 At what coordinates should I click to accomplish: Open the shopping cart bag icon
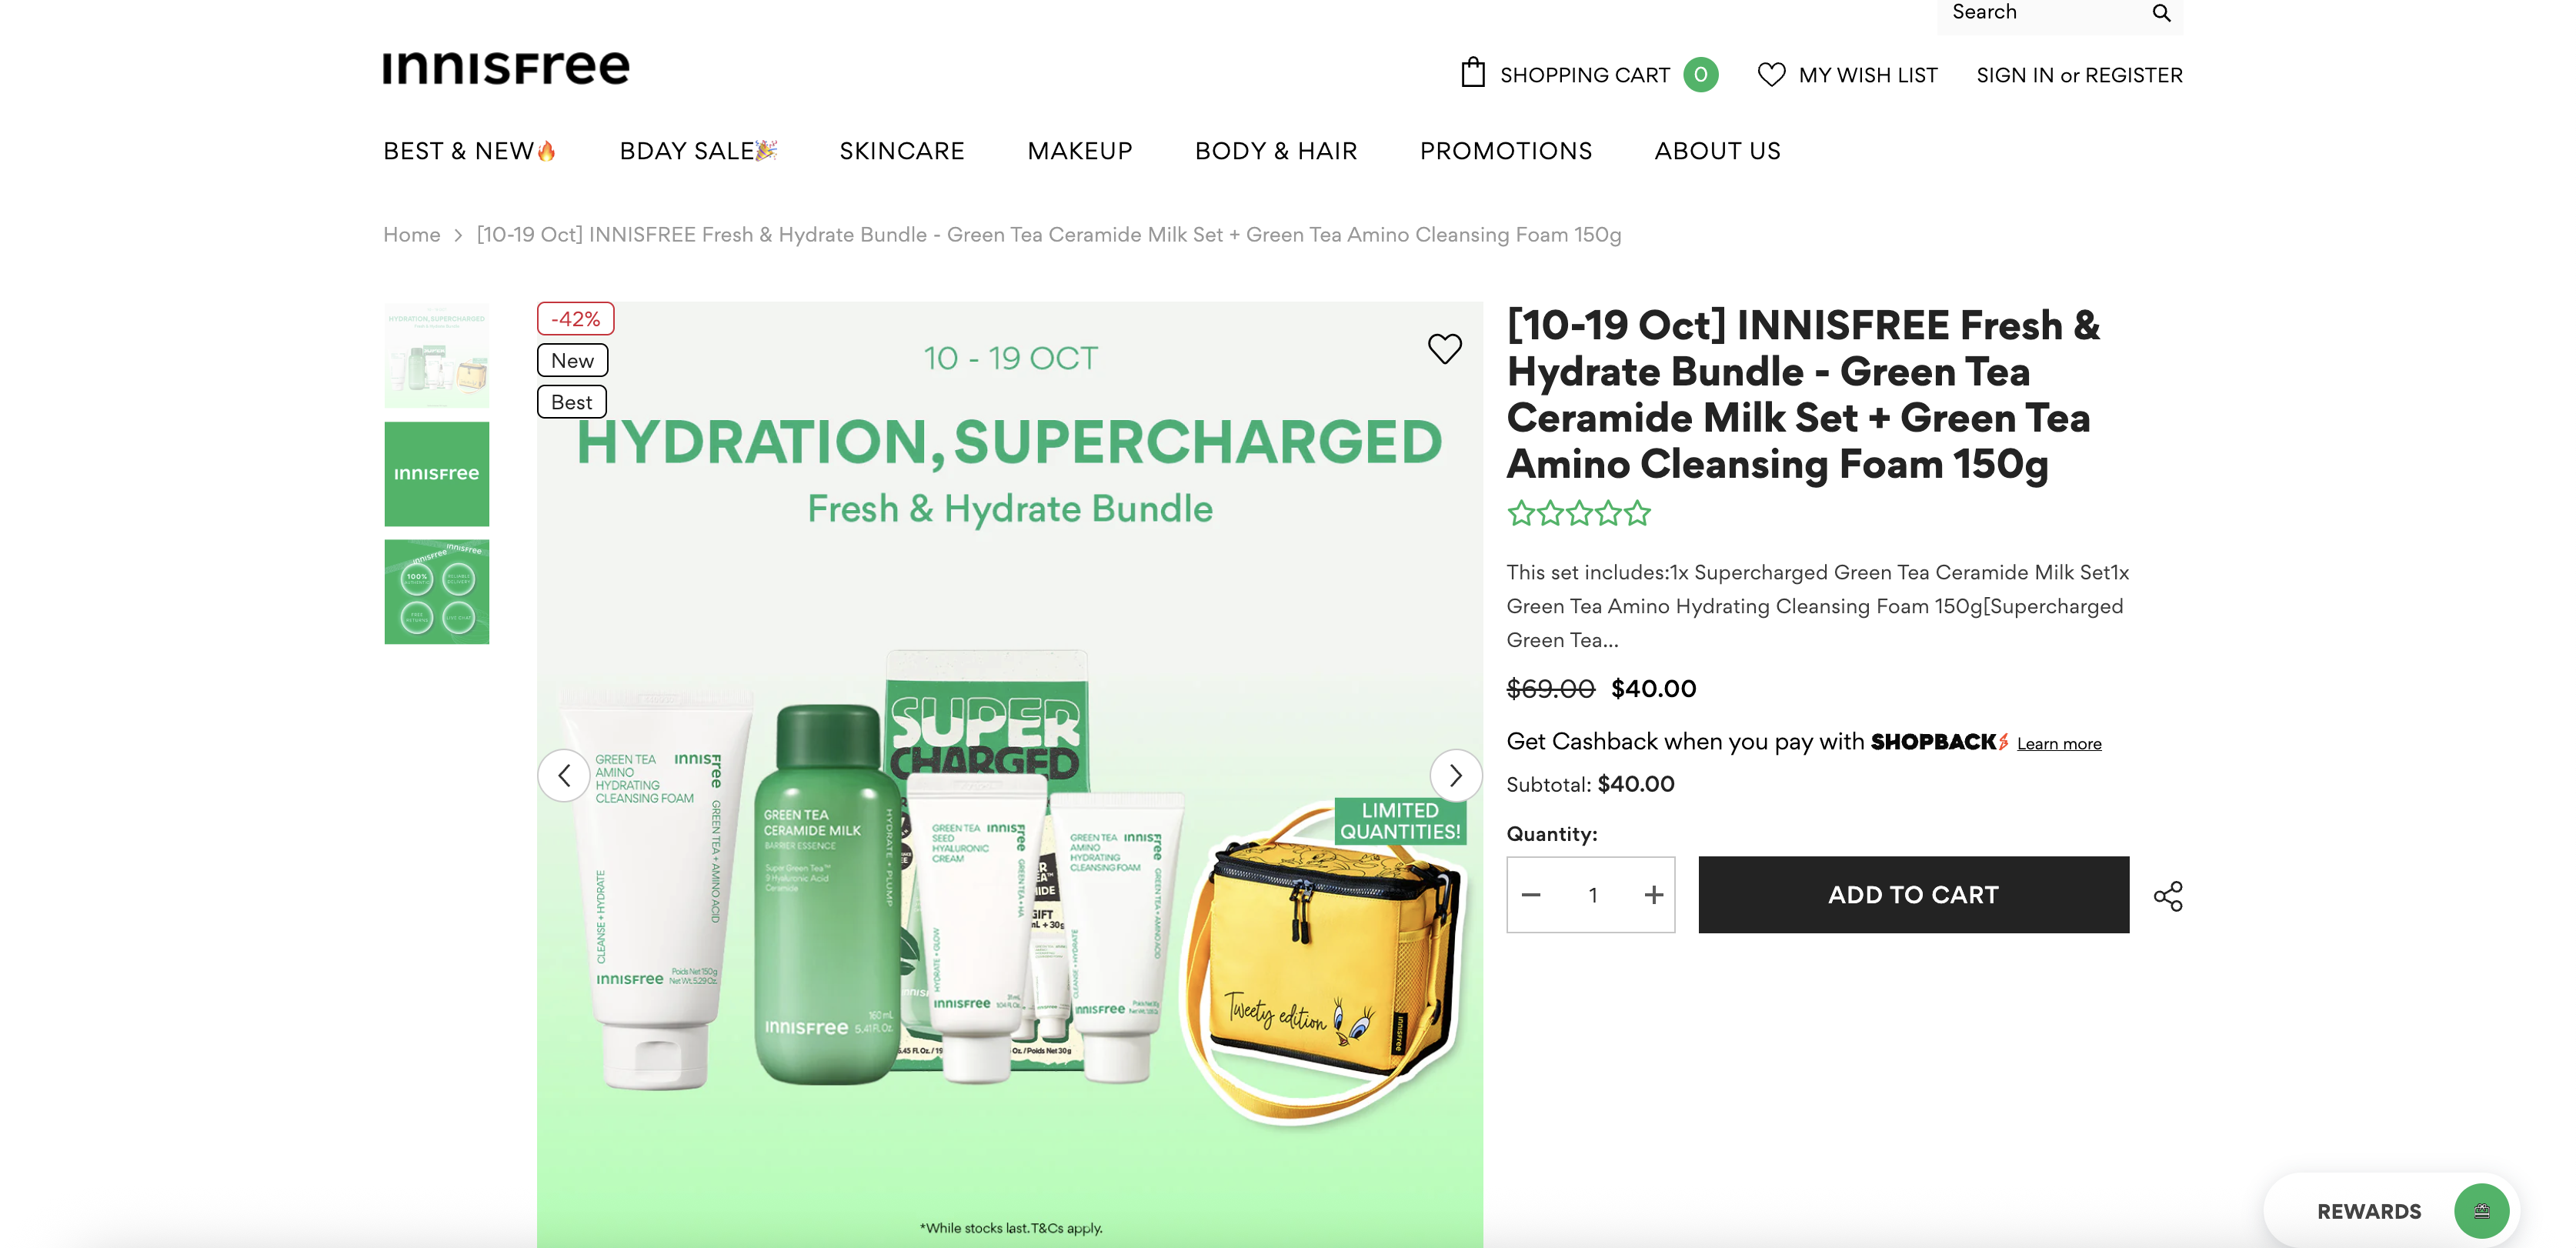1472,73
